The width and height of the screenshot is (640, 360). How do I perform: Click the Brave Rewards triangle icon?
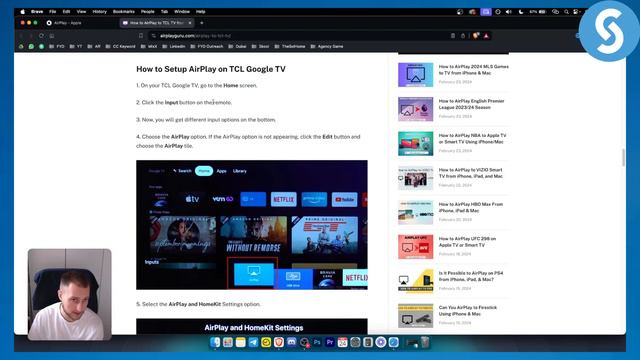[486, 36]
